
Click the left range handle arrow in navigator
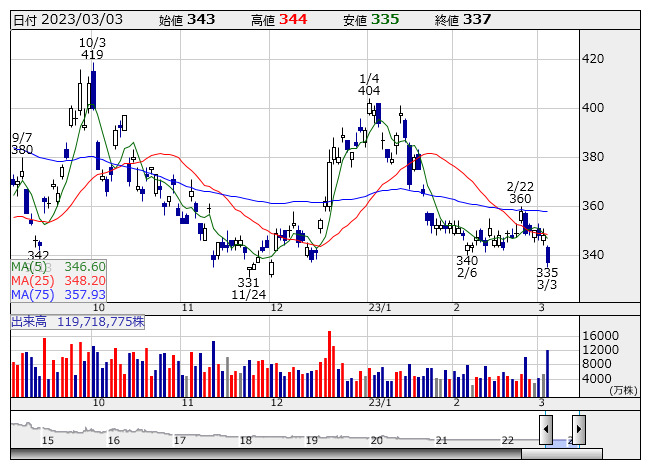(x=545, y=430)
